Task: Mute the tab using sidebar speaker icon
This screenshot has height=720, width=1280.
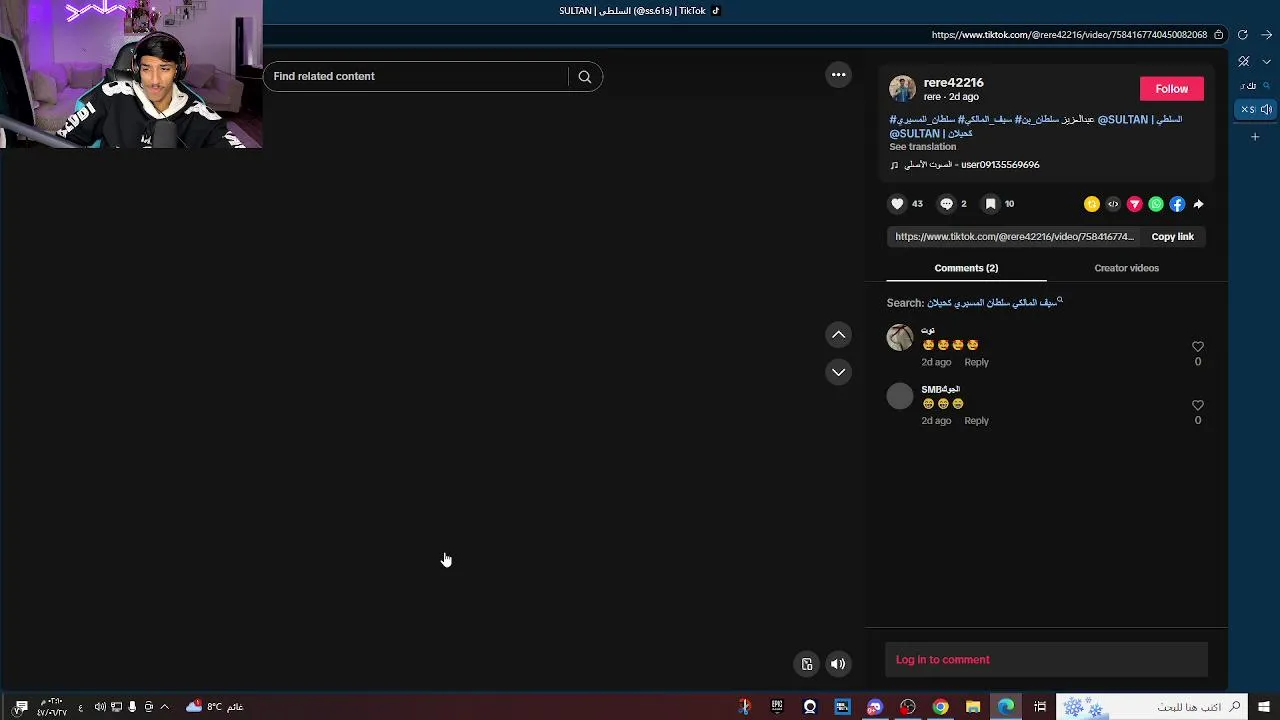Action: pos(1266,110)
